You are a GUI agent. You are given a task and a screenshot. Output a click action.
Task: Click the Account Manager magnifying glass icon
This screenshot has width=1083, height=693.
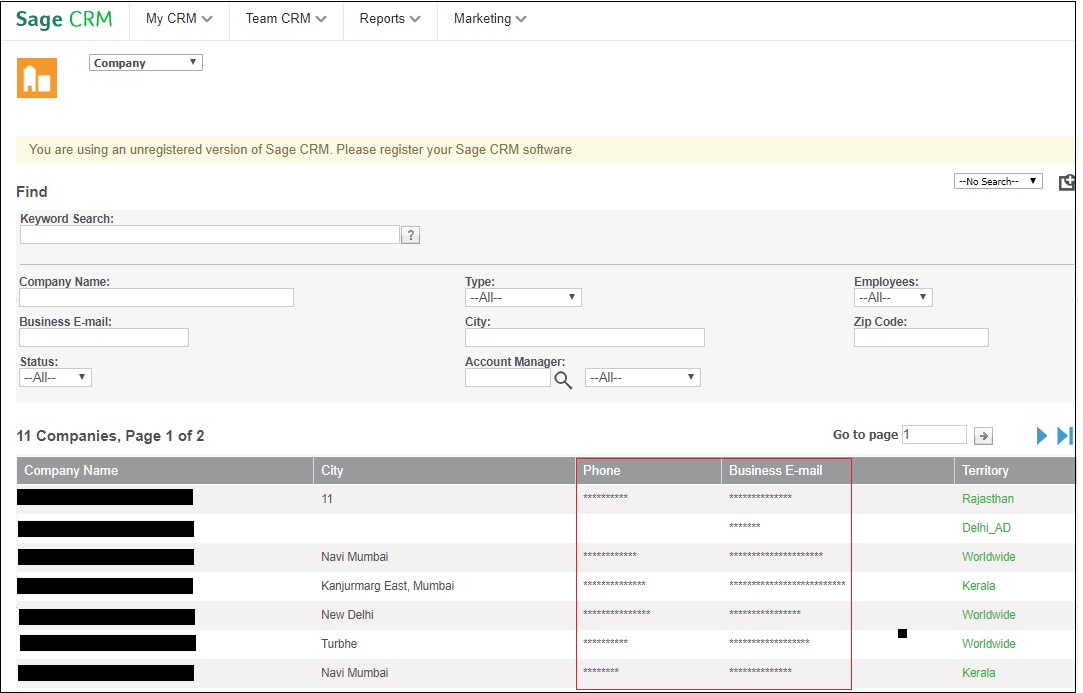coord(563,379)
